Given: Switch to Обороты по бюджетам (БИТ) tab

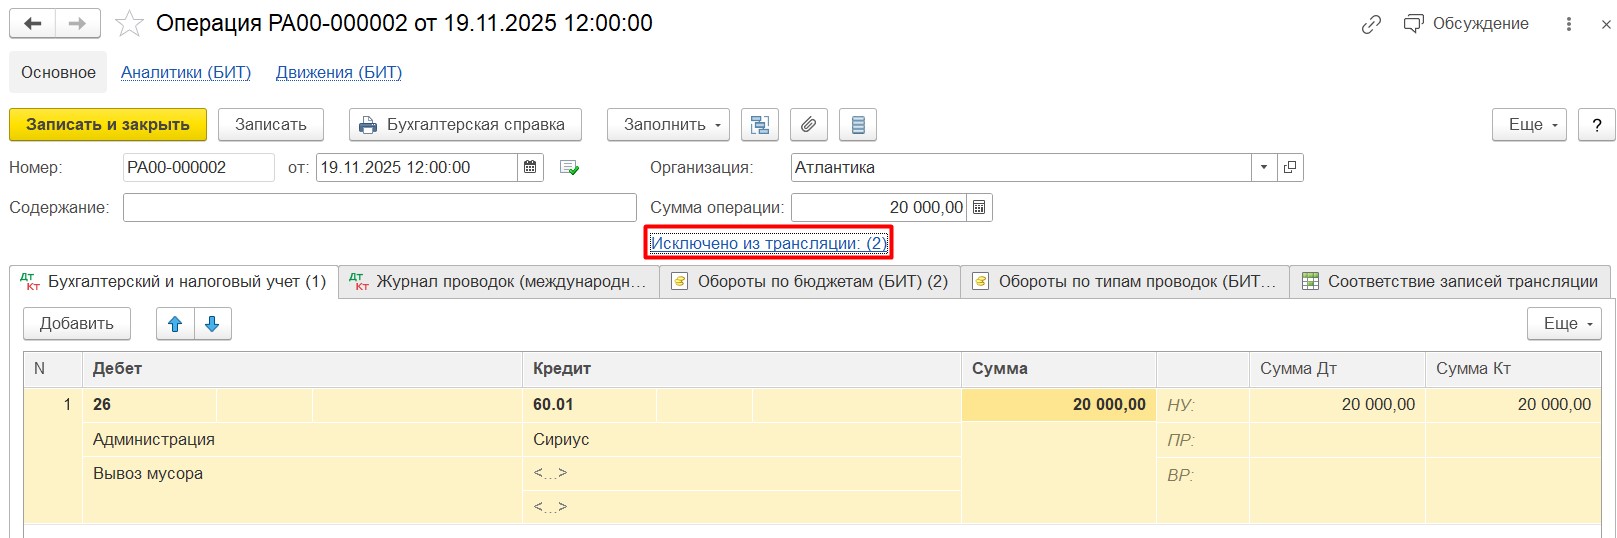Looking at the screenshot, I should (x=810, y=282).
